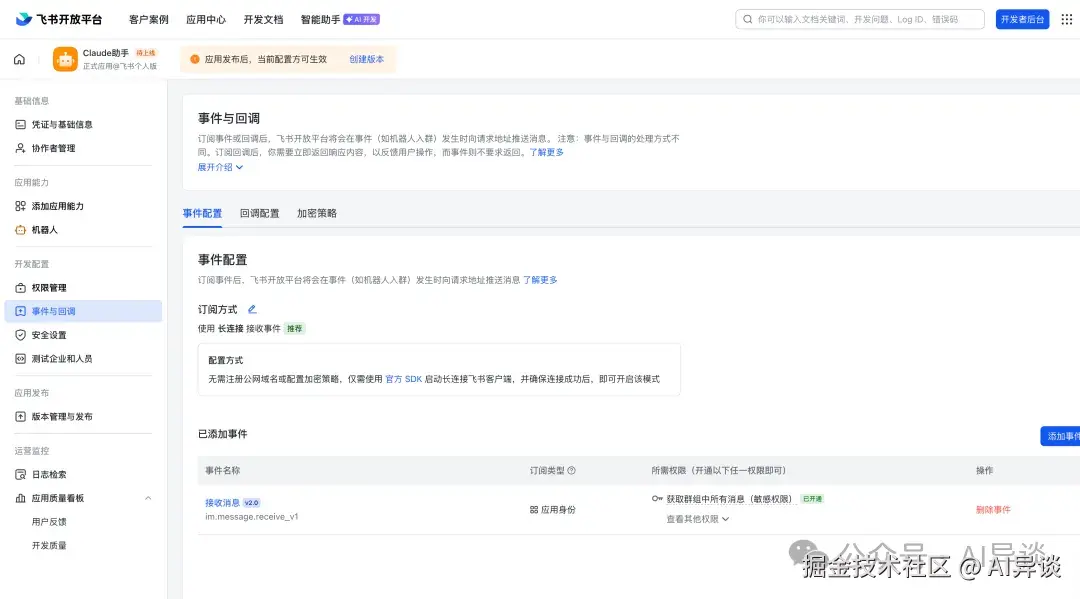
Task: Click im.message.receive_v1 event identifier
Action: click(251, 517)
